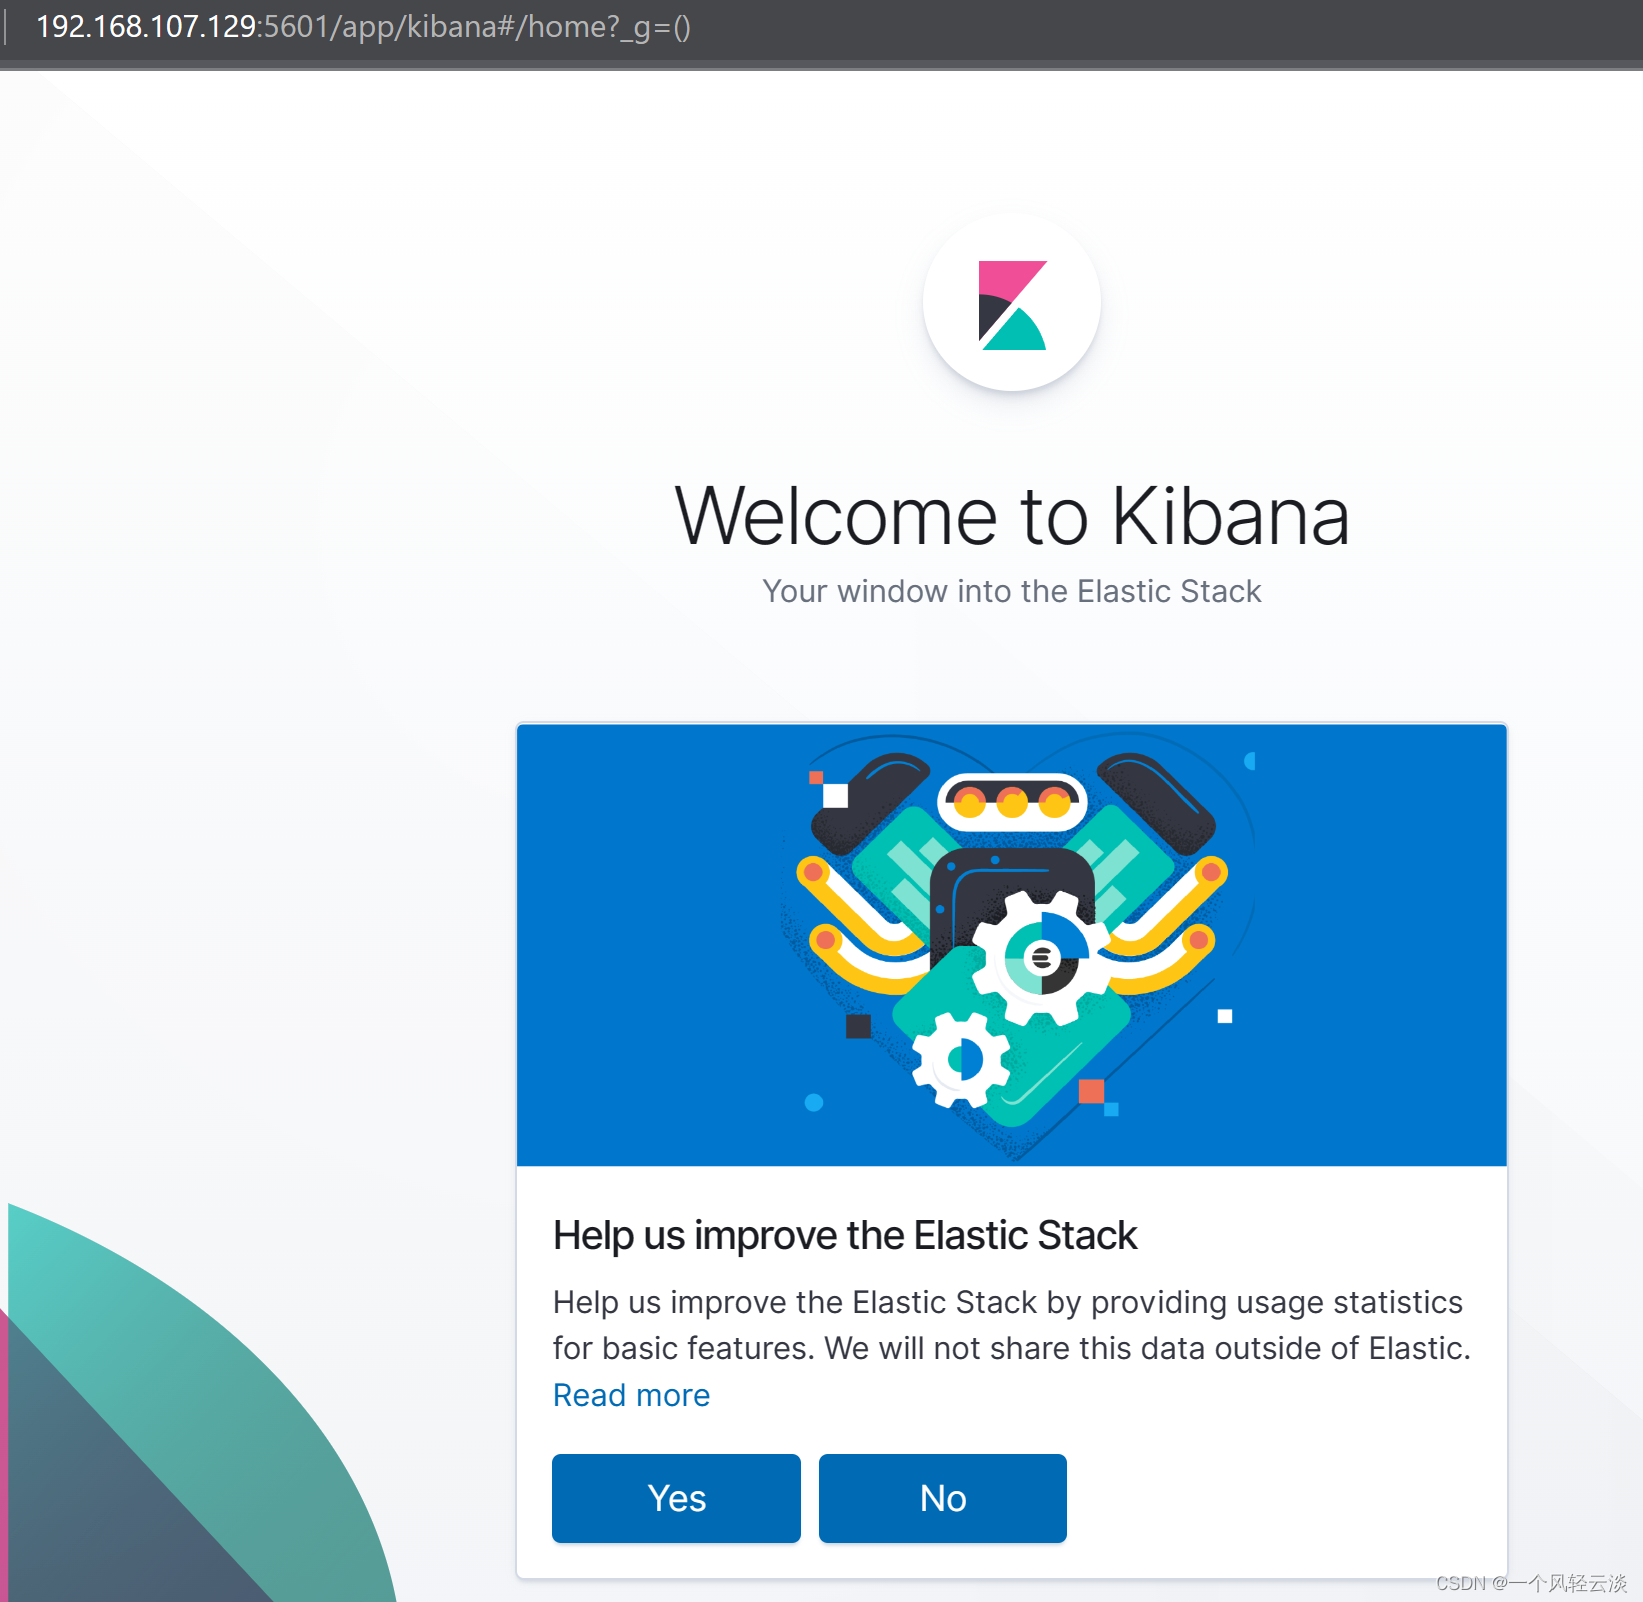Click the Elastic Stack engine illustration
The image size is (1643, 1602).
point(1012,945)
